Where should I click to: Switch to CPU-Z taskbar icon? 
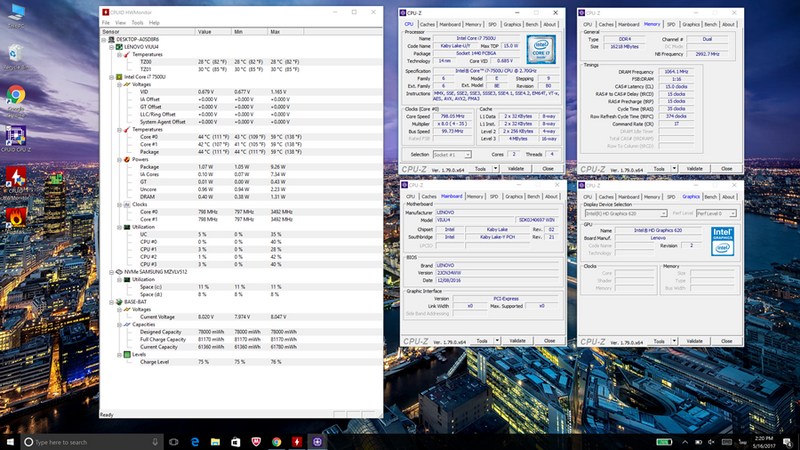[317, 442]
